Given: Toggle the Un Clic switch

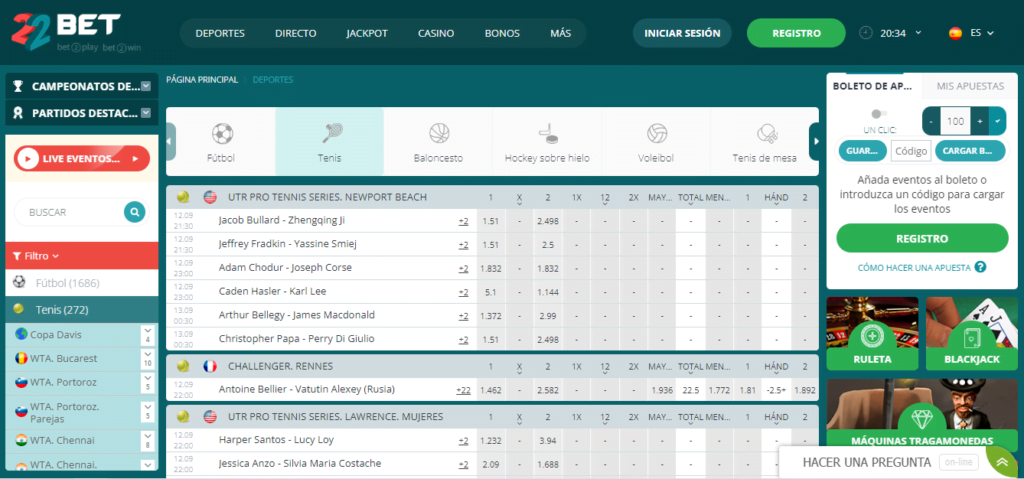Looking at the screenshot, I should click(879, 114).
